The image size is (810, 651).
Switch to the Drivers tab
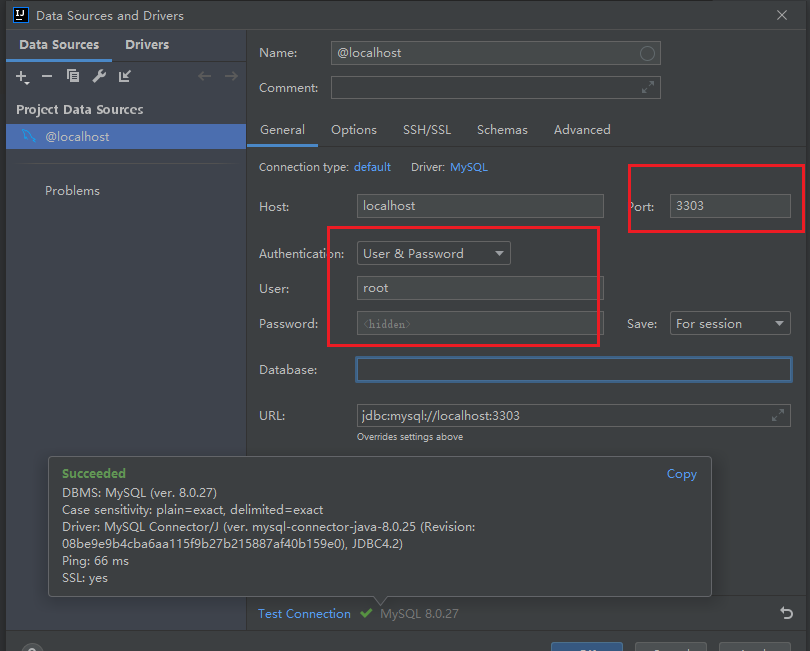[147, 45]
